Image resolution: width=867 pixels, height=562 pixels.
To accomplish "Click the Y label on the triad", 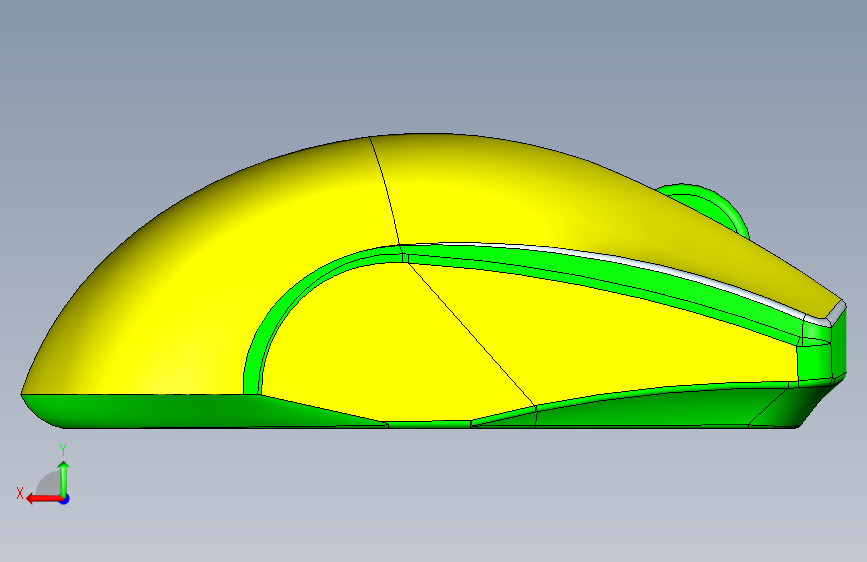I will tap(63, 450).
